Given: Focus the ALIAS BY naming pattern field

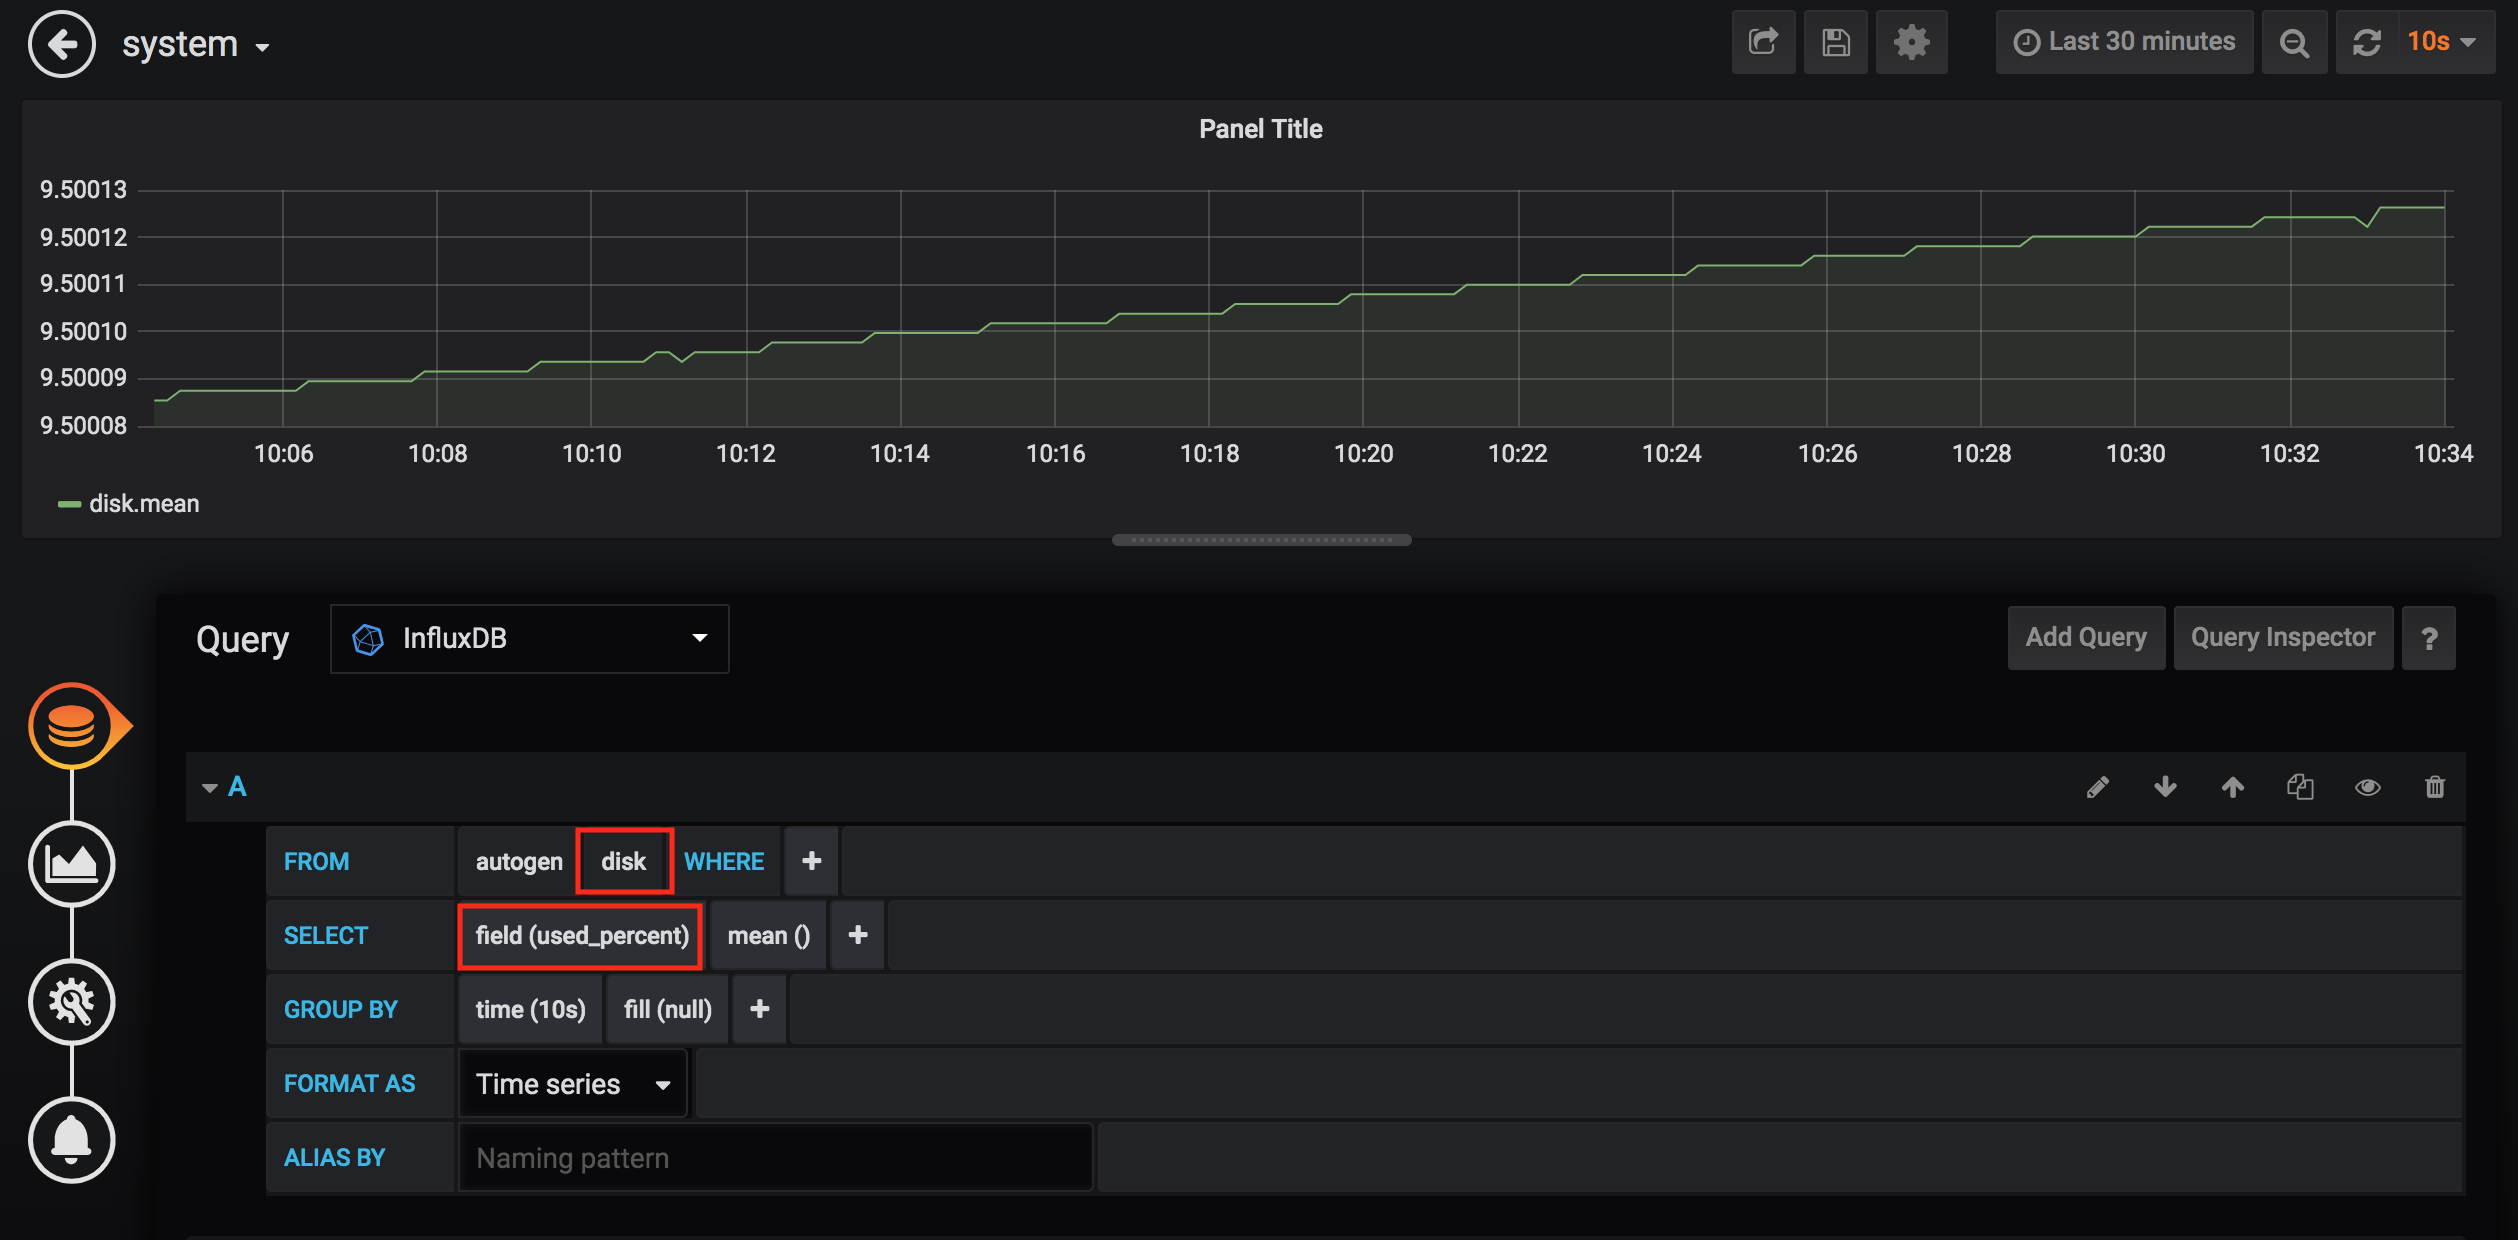Looking at the screenshot, I should pyautogui.click(x=775, y=1158).
